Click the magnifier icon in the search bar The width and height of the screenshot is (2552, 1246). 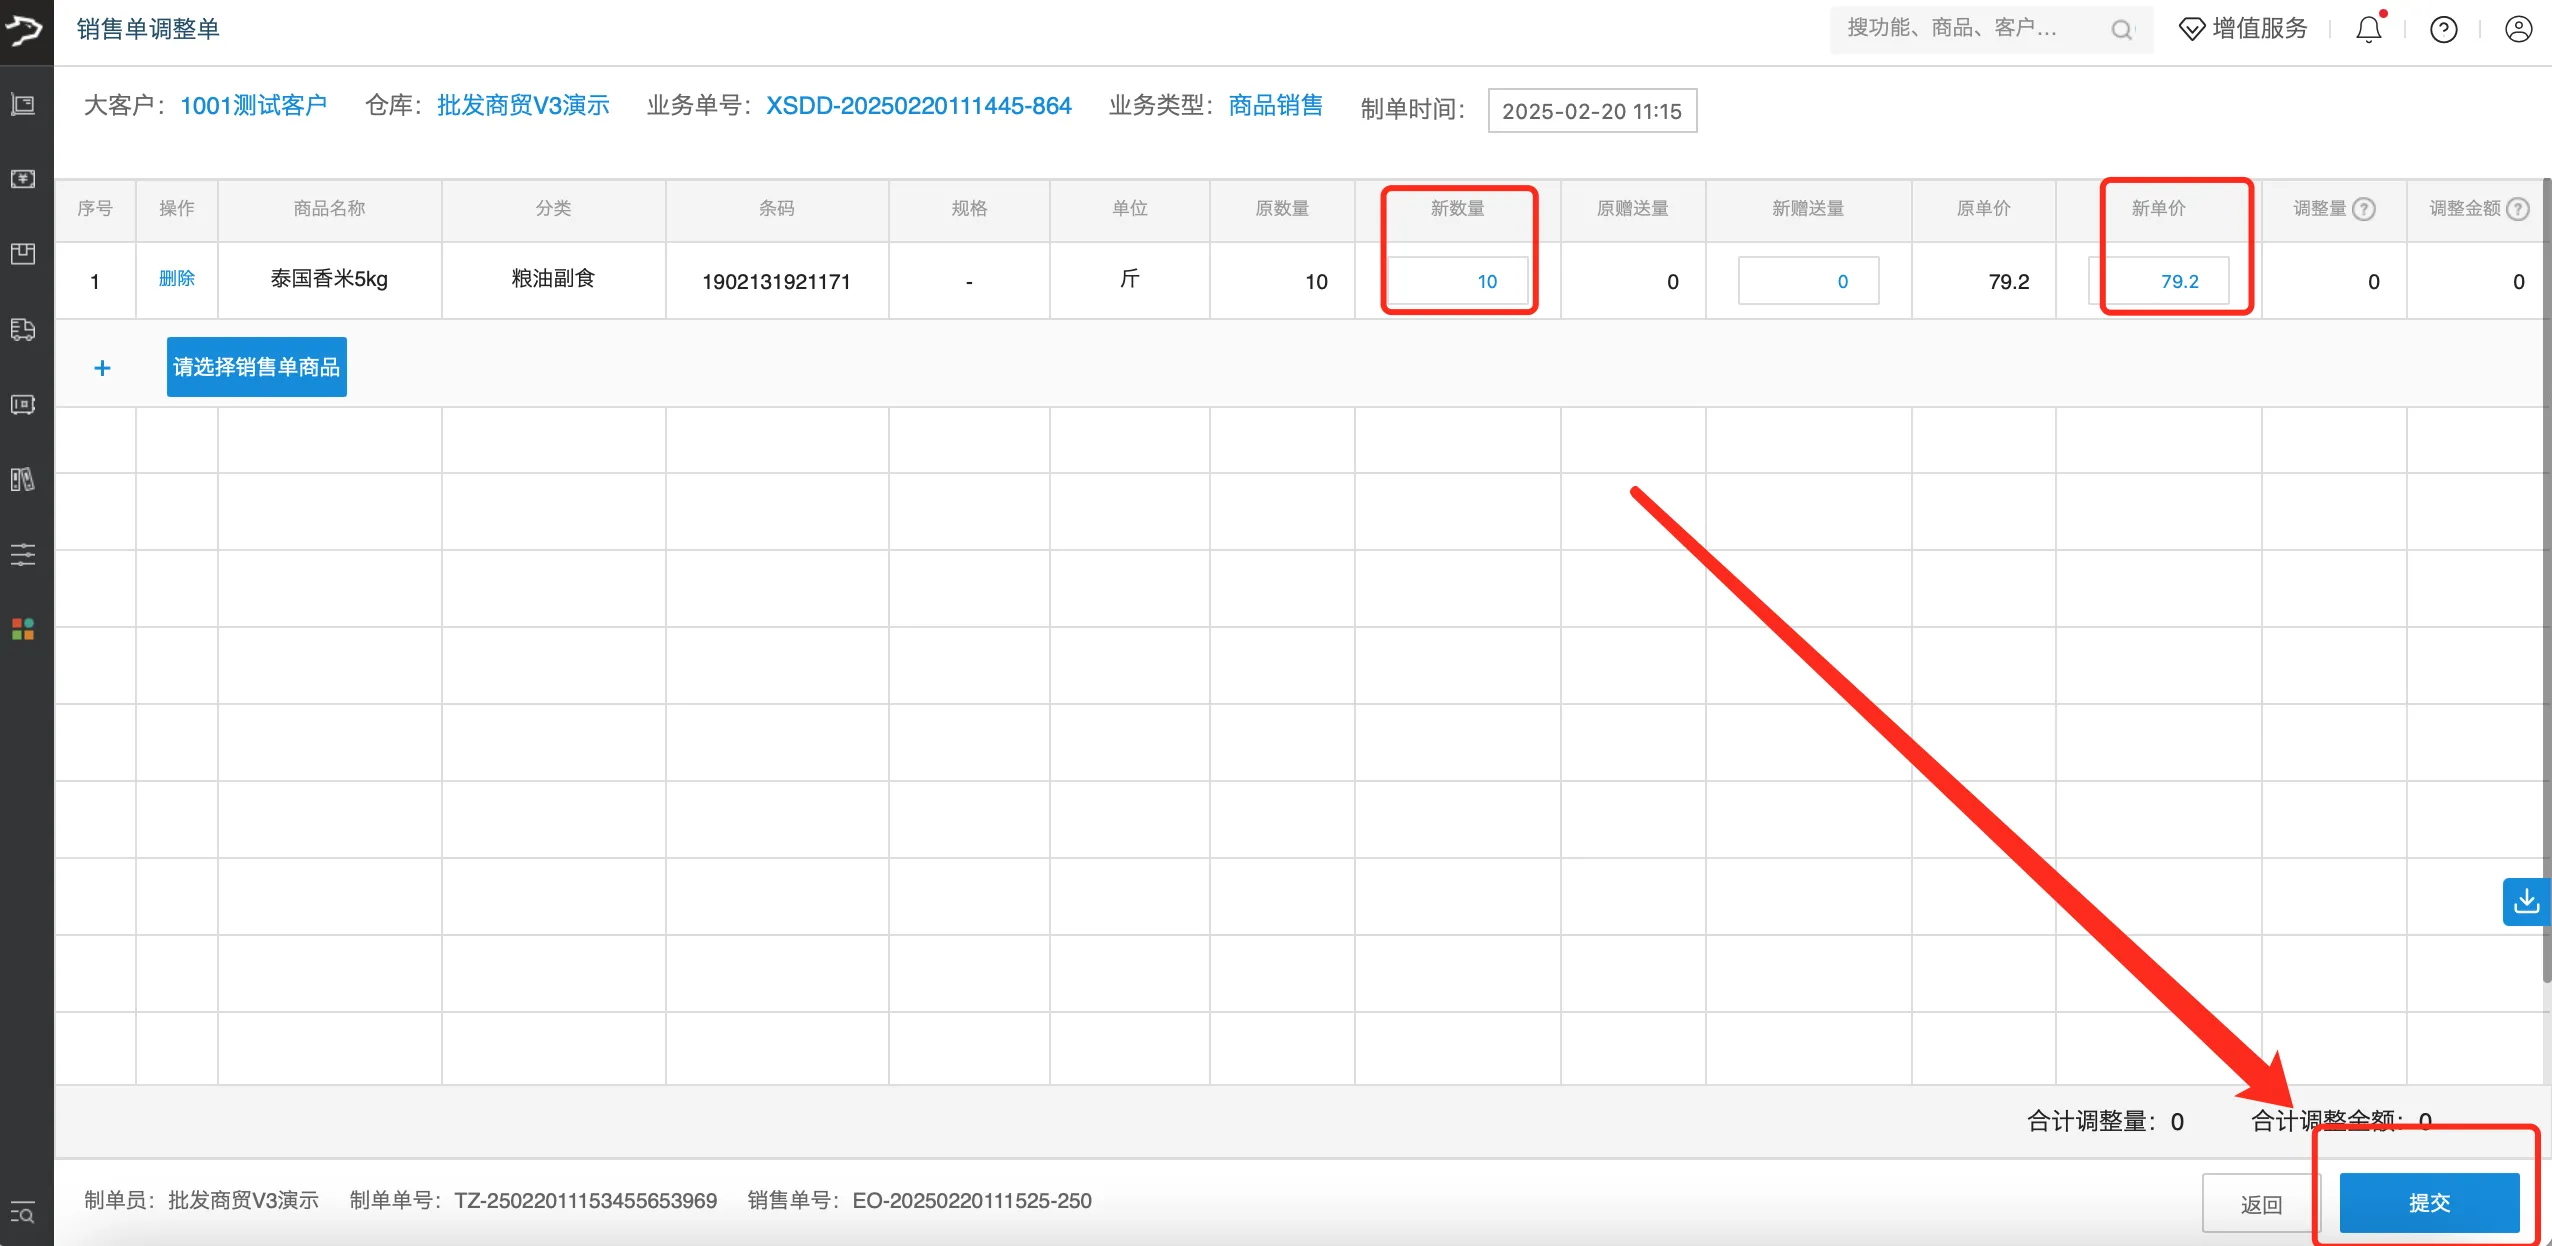point(2122,29)
